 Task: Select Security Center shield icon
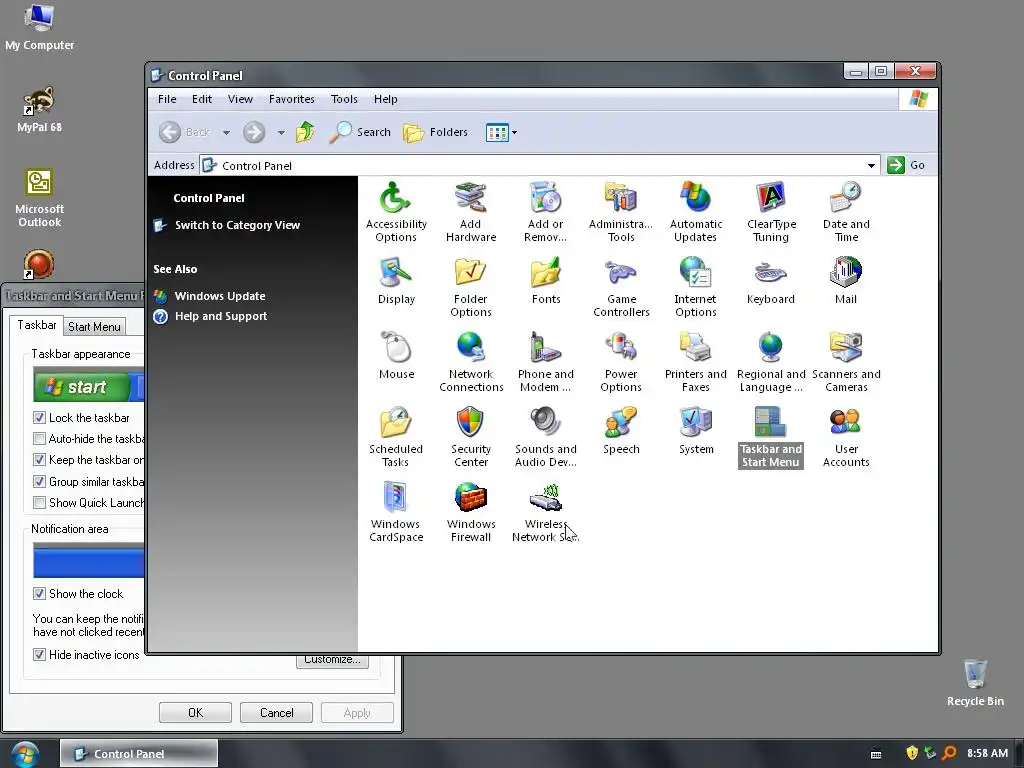[471, 423]
